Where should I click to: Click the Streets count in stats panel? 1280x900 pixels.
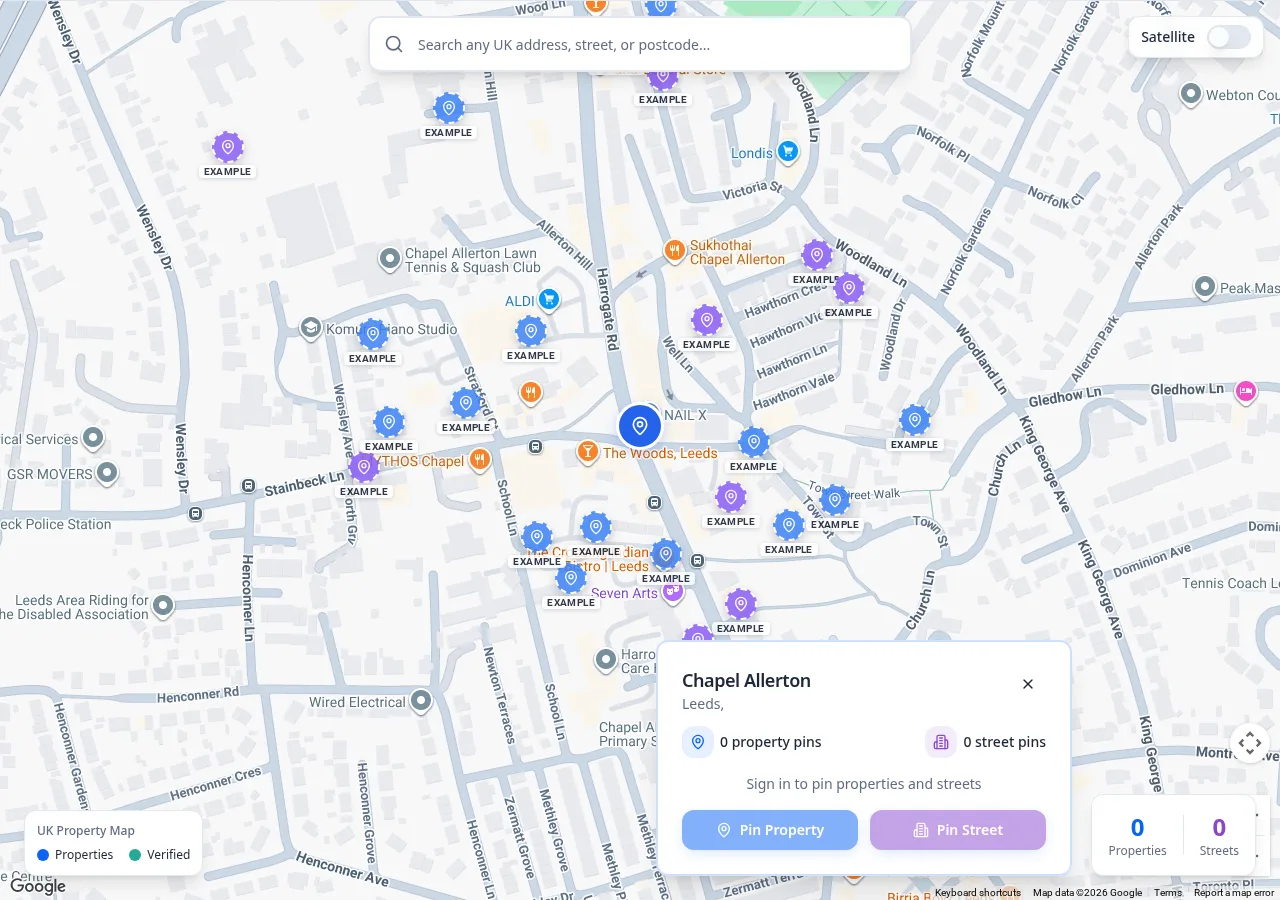[x=1219, y=827]
